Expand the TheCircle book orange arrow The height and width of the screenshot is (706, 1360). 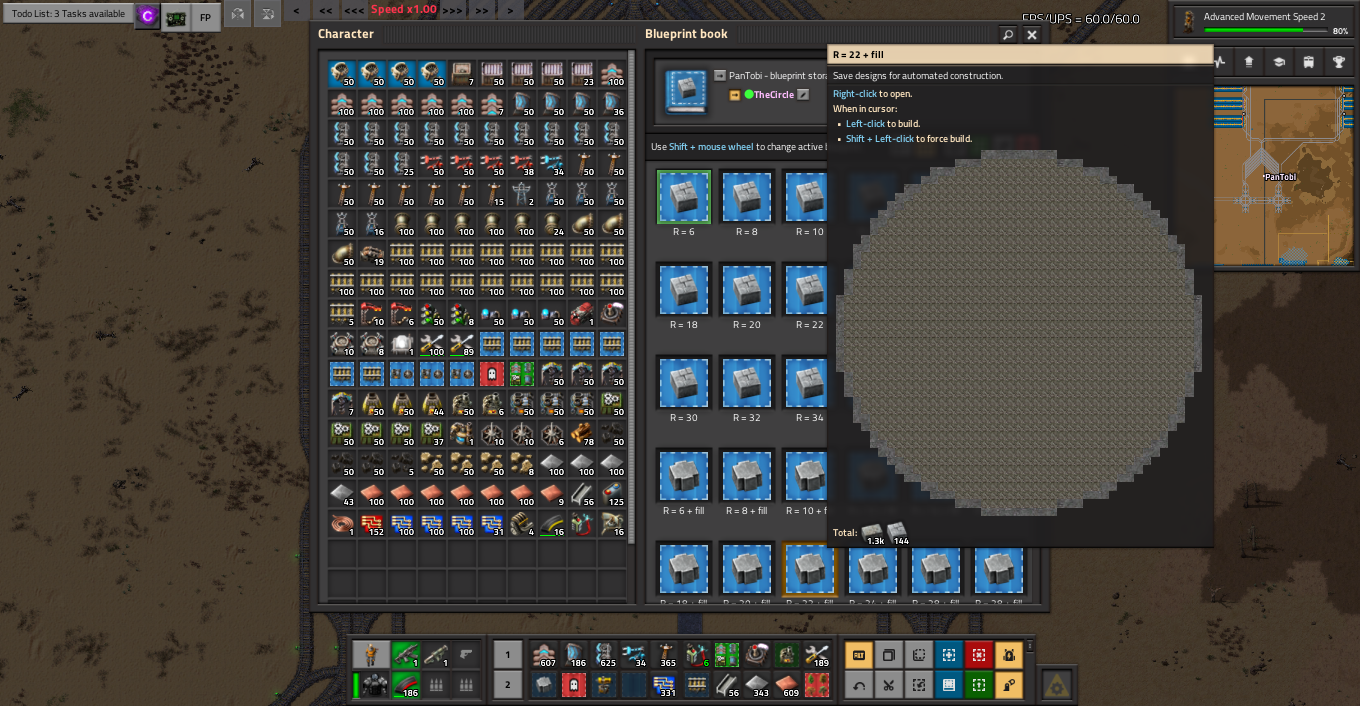tap(735, 95)
